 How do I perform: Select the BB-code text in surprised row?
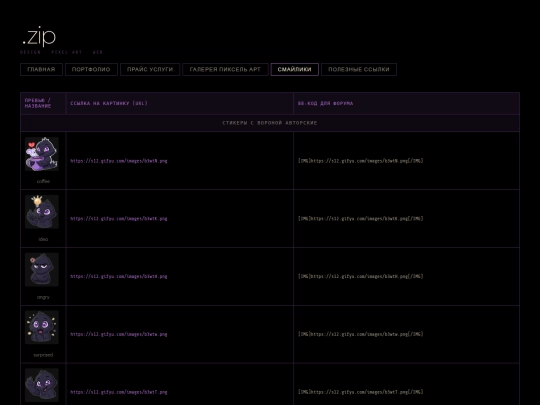(x=361, y=334)
